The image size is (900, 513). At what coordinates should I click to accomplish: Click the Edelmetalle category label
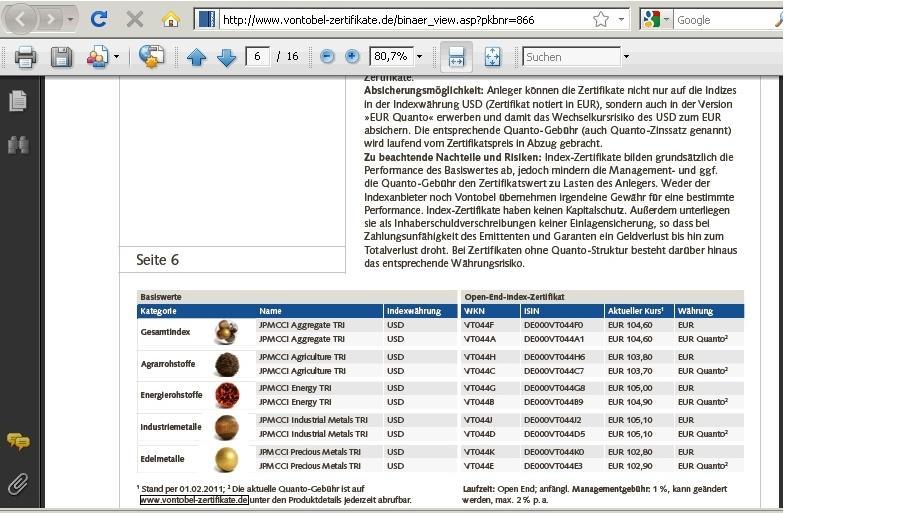[x=162, y=459]
